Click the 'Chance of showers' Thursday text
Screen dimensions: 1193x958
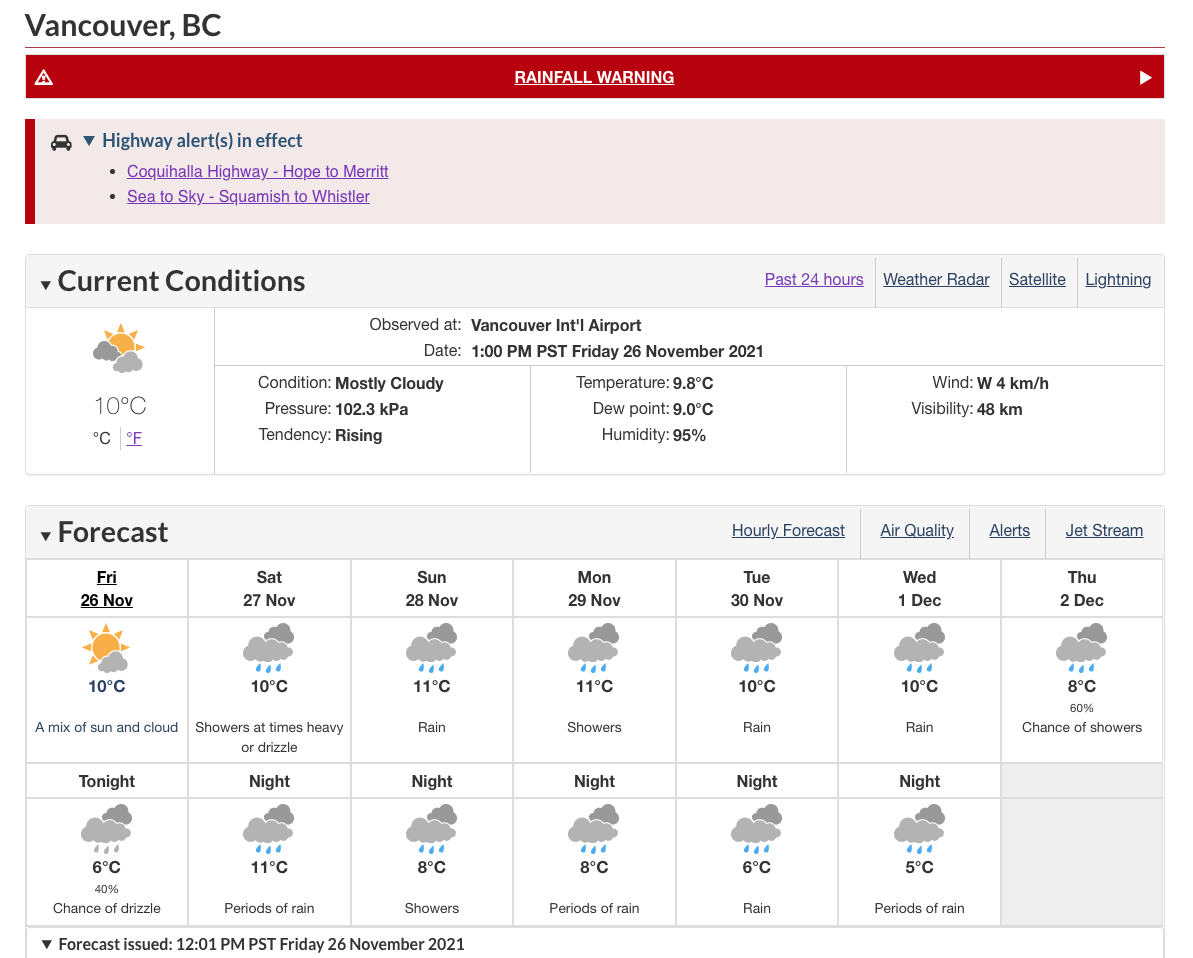pos(1081,727)
